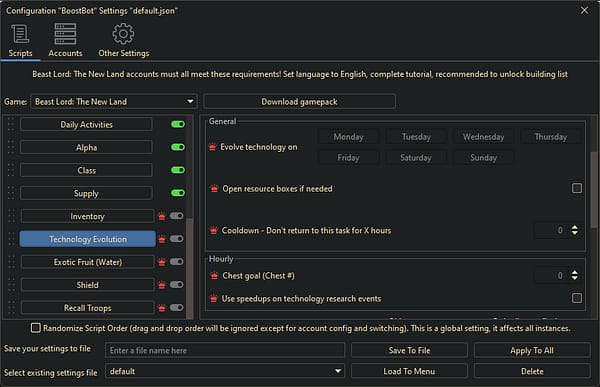This screenshot has height=387, width=600.
Task: Click the Save To File button
Action: tap(409, 350)
